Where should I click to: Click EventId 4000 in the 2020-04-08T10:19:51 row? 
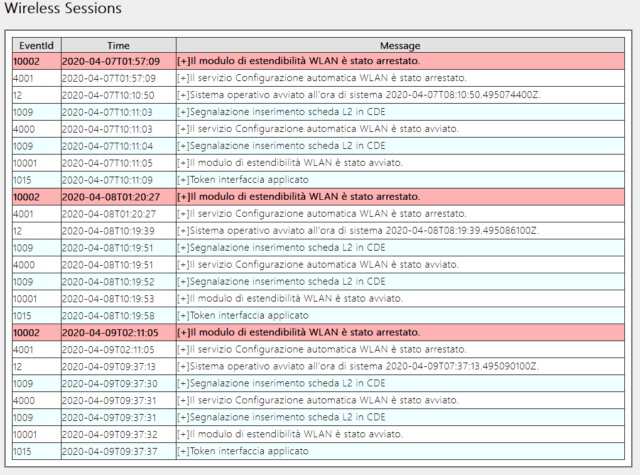[x=24, y=264]
